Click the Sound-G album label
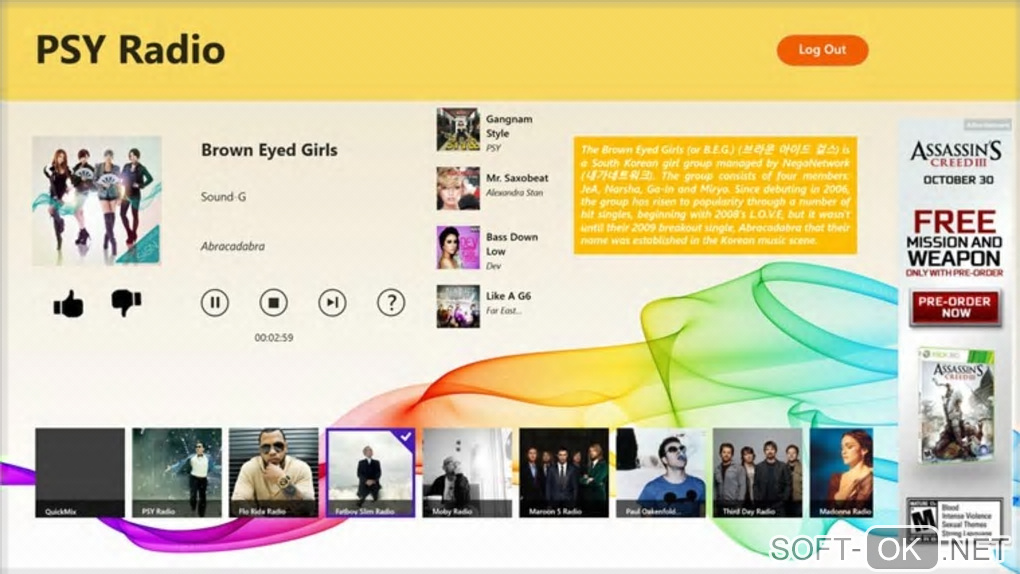This screenshot has height=574, width=1020. coord(223,197)
